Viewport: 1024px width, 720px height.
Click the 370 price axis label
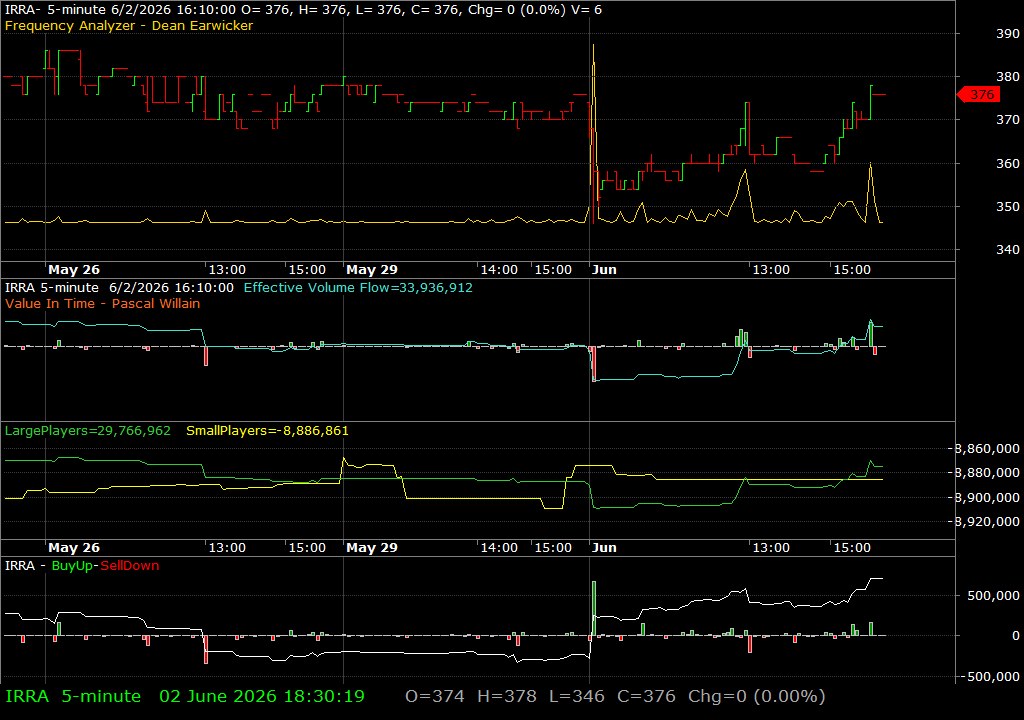tap(1008, 120)
